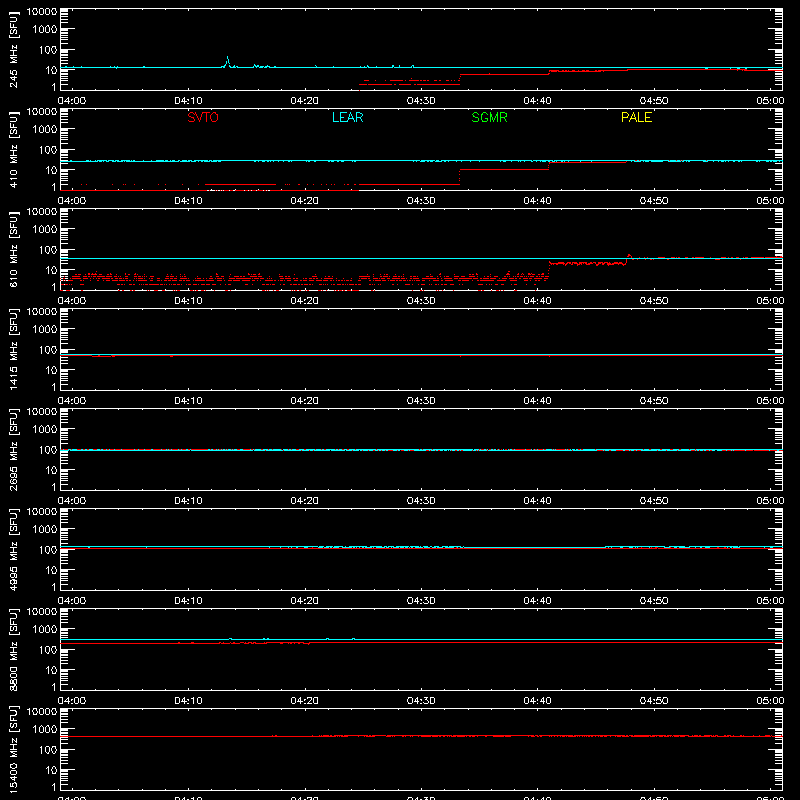Click 04:10 tick label below 4995 MHz plot
The height and width of the screenshot is (800, 800).
point(188,601)
